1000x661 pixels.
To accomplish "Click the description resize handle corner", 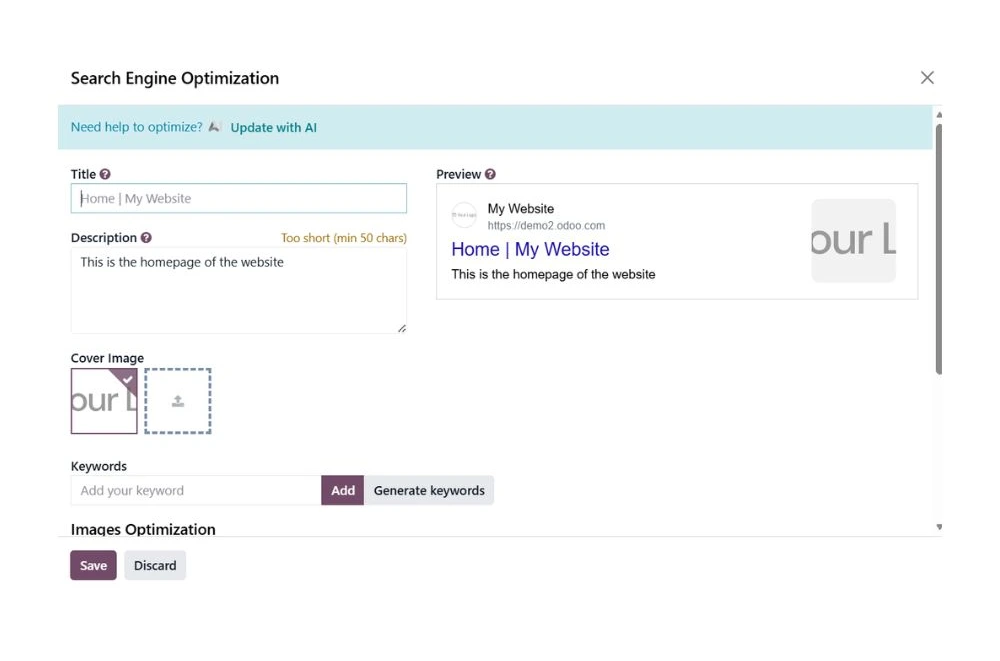I will [402, 329].
